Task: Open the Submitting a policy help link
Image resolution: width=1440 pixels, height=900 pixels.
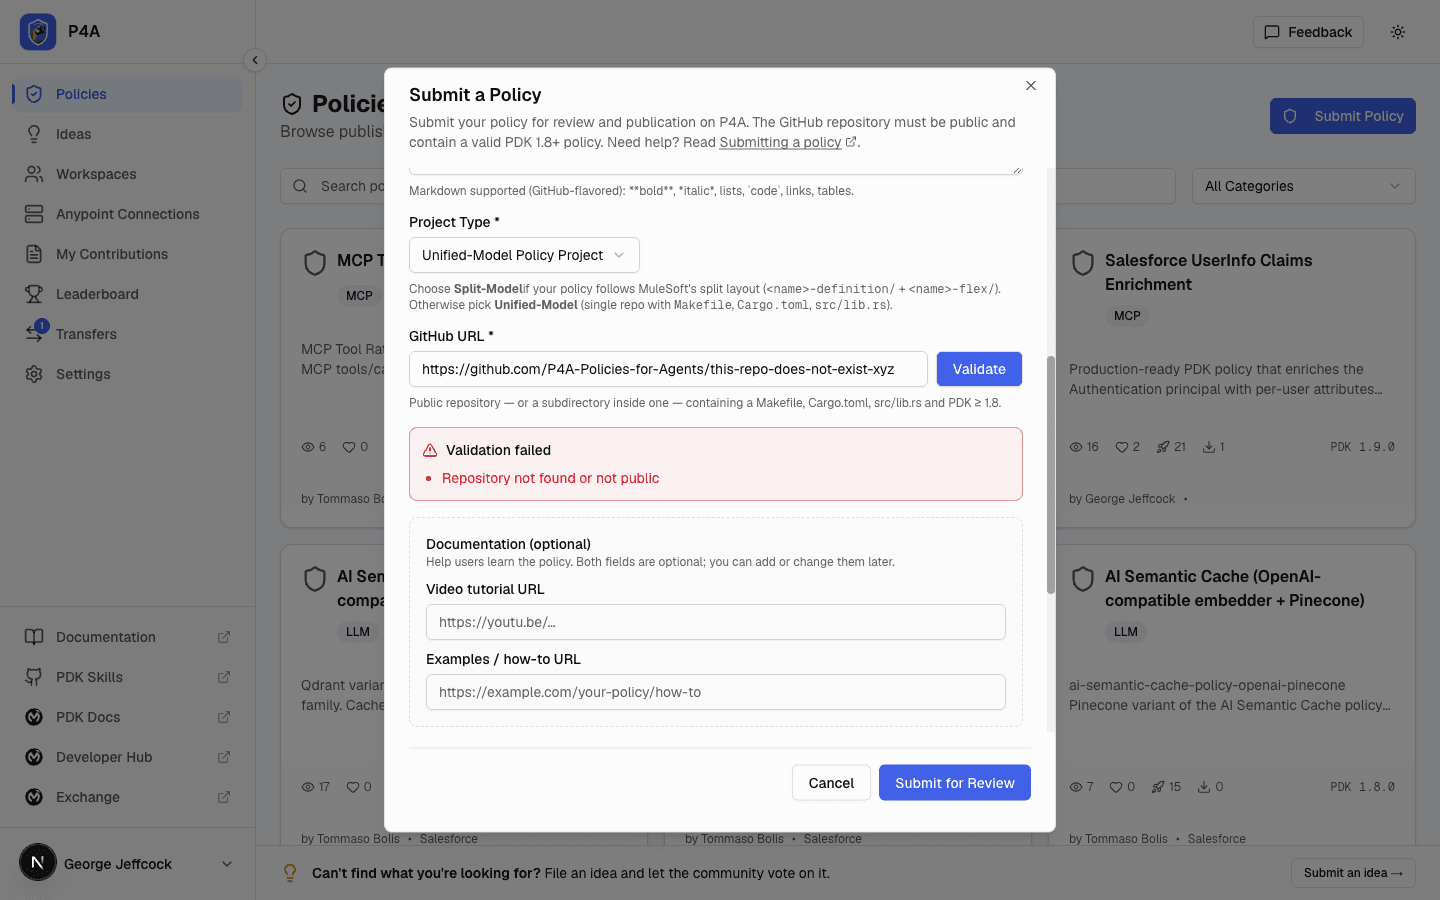Action: [x=780, y=142]
